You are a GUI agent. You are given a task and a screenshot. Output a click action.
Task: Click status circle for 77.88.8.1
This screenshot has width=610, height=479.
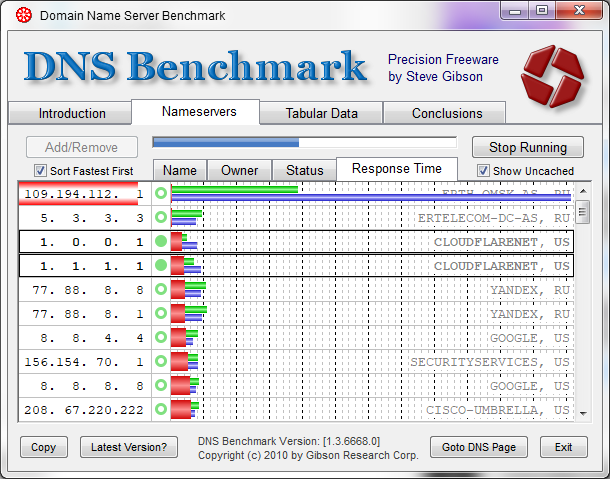tap(161, 313)
